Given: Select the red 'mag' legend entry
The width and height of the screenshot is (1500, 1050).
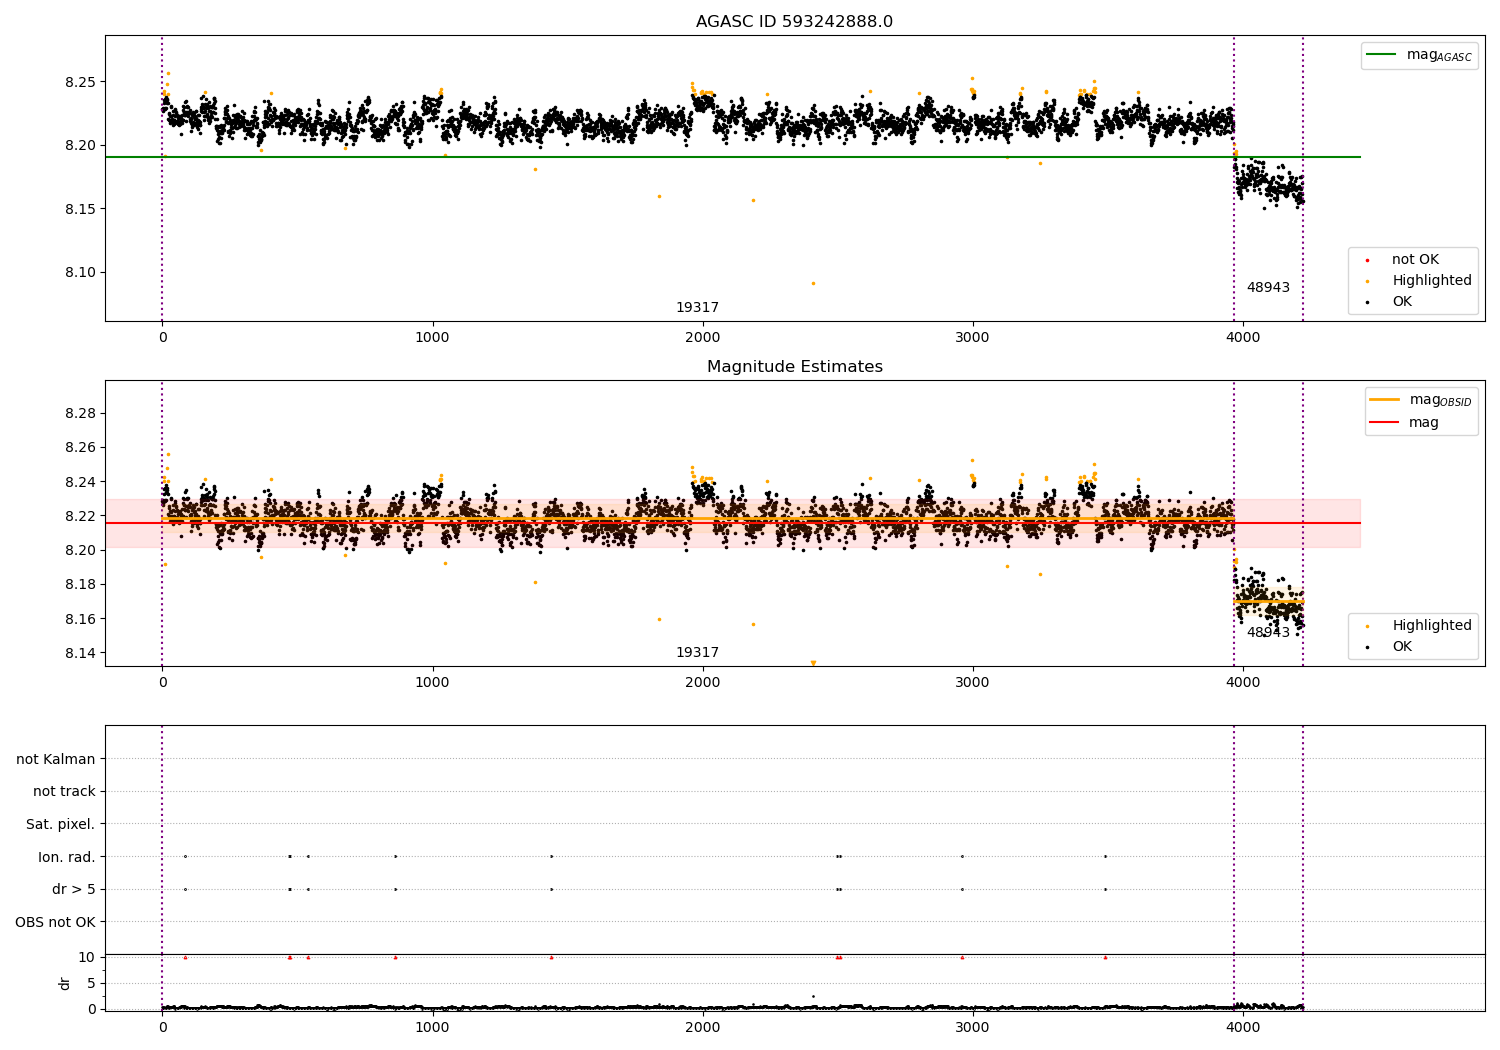Looking at the screenshot, I should click(x=1423, y=423).
